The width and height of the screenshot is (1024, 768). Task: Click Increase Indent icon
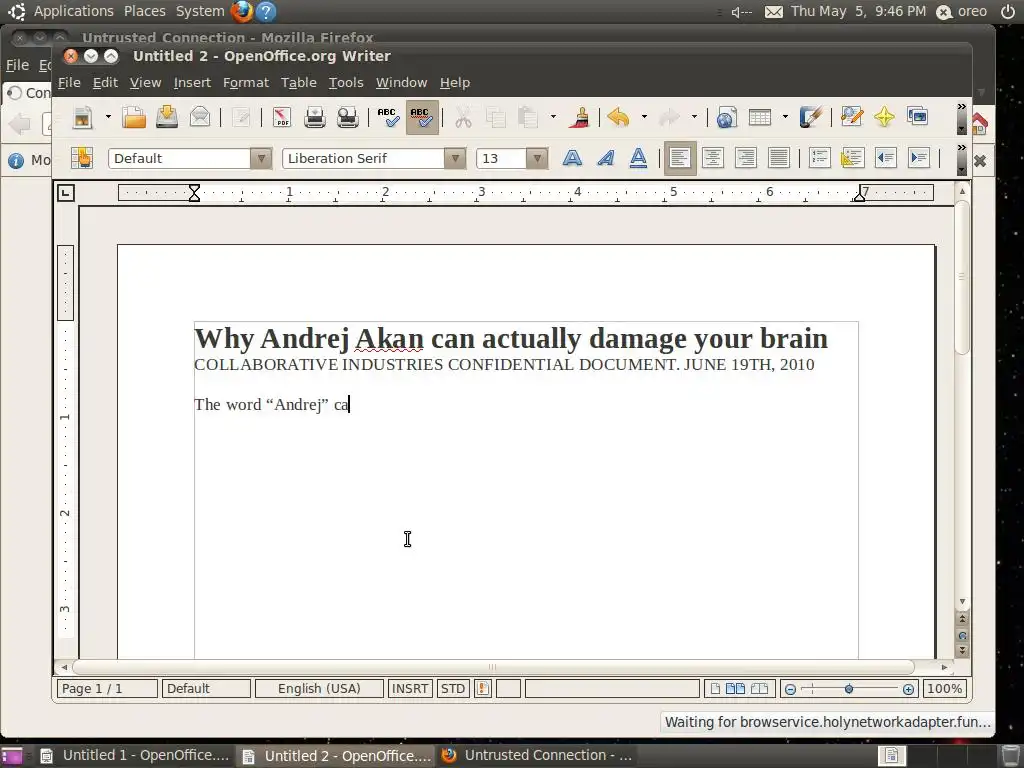point(918,158)
